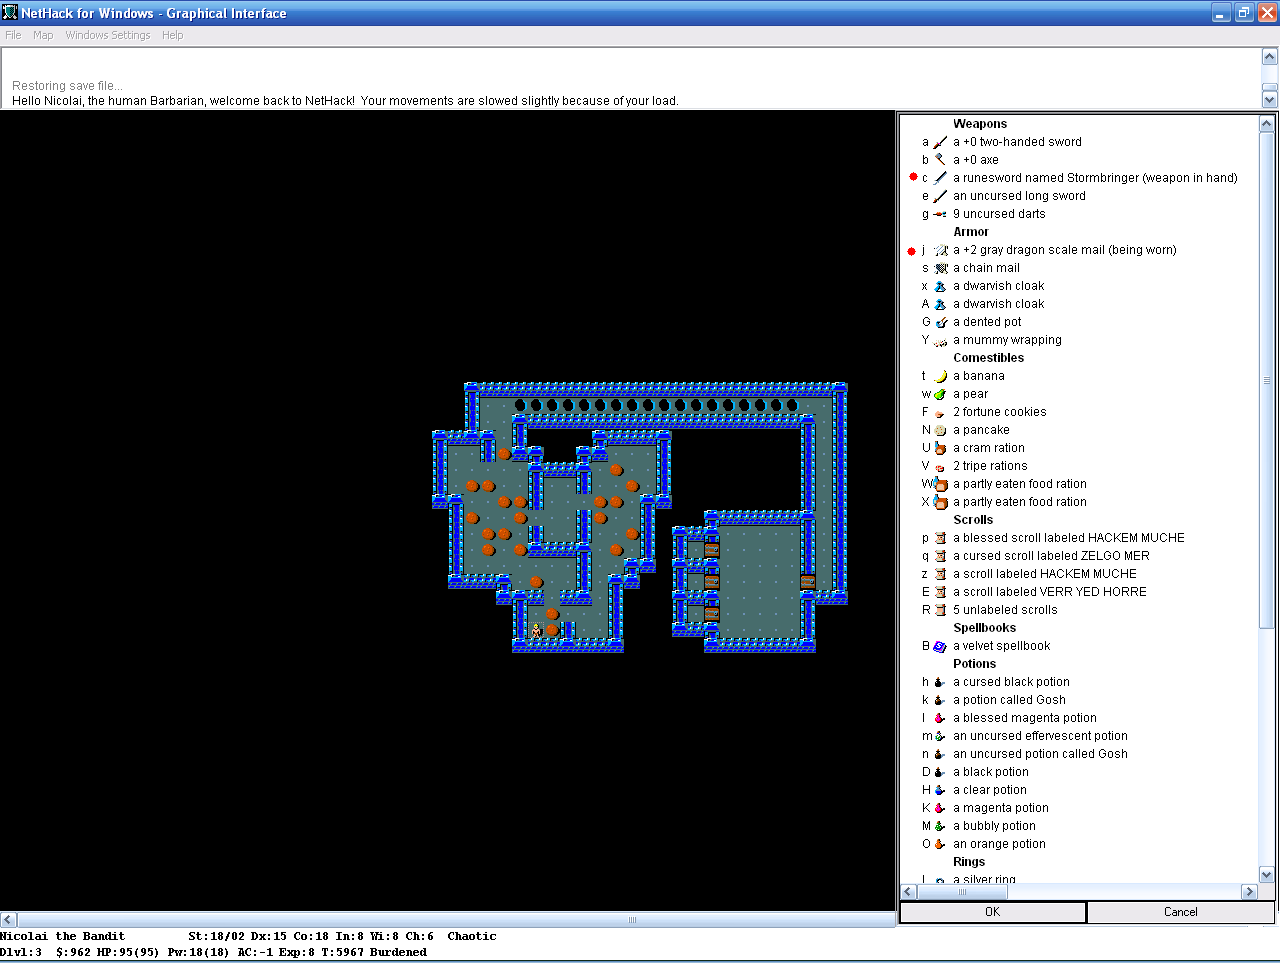Image resolution: width=1280 pixels, height=963 pixels.
Task: Click the velvet spellbook icon
Action: [x=940, y=646]
